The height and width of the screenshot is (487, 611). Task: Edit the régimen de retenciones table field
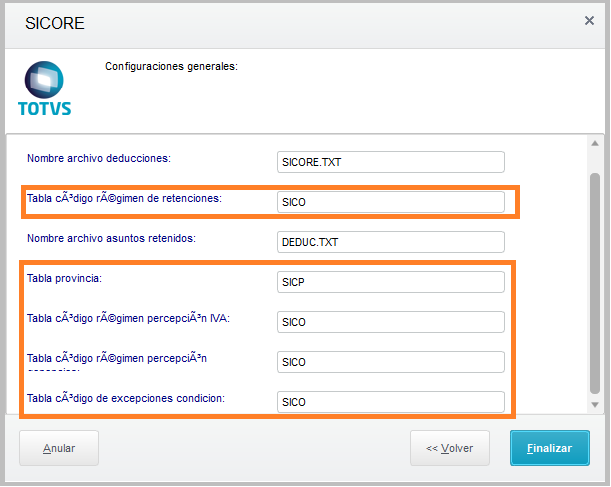point(391,202)
